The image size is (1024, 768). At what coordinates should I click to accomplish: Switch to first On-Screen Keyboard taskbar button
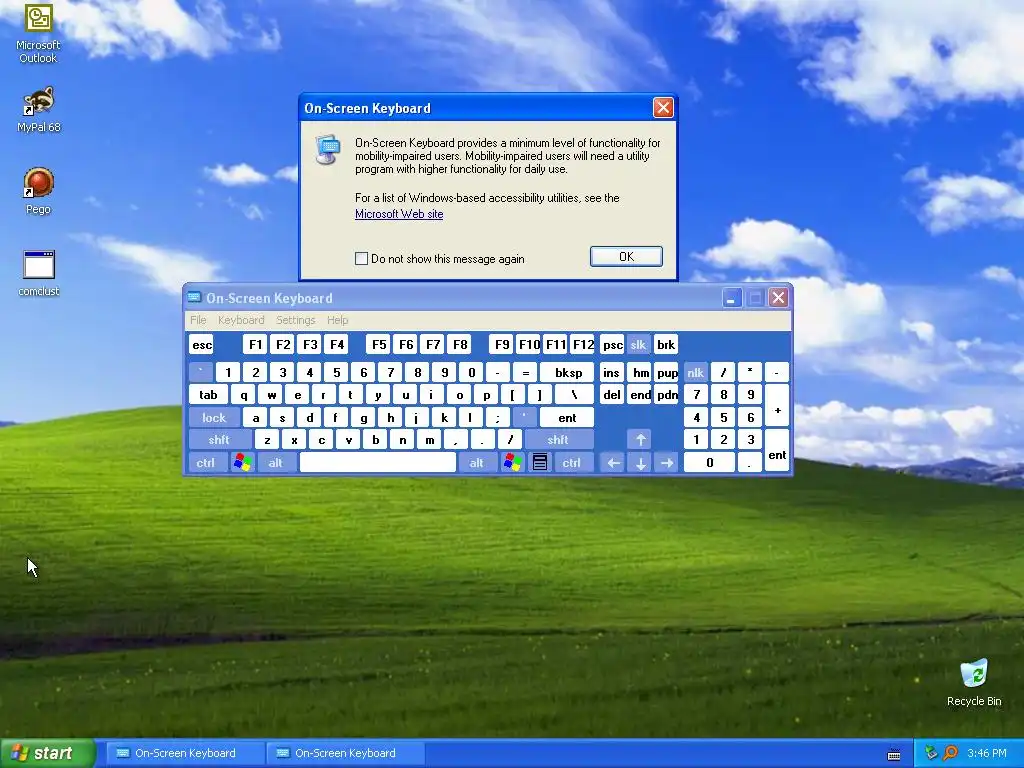click(x=185, y=753)
